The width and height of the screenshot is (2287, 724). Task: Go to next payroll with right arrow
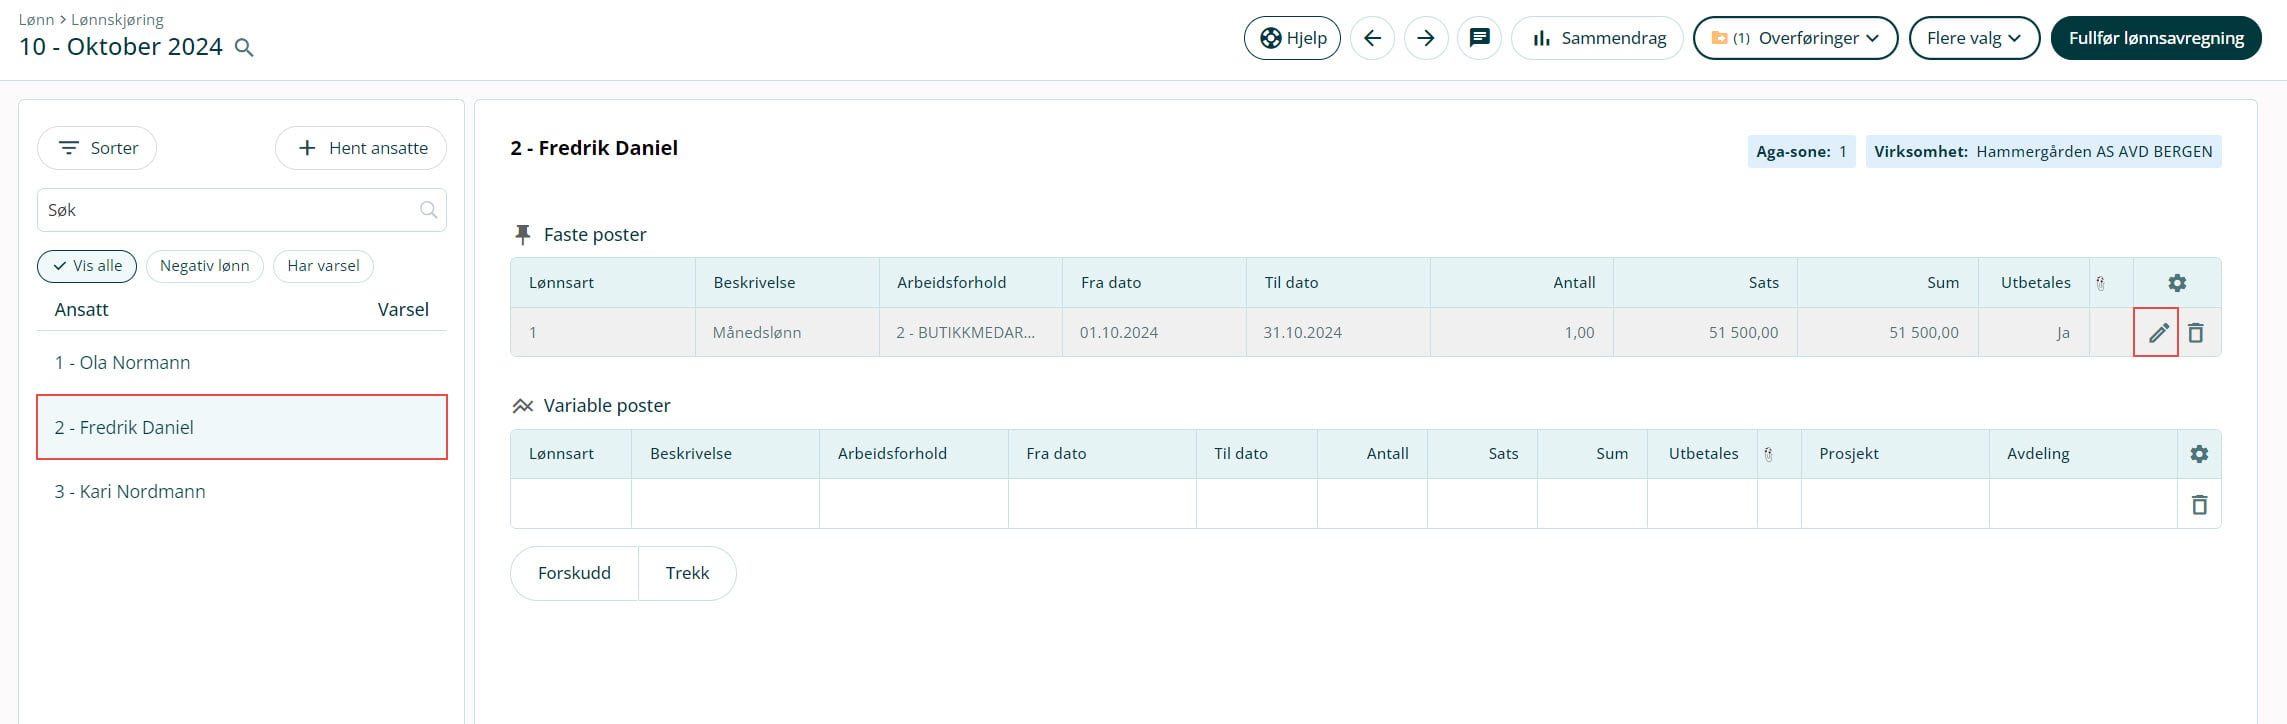1426,38
